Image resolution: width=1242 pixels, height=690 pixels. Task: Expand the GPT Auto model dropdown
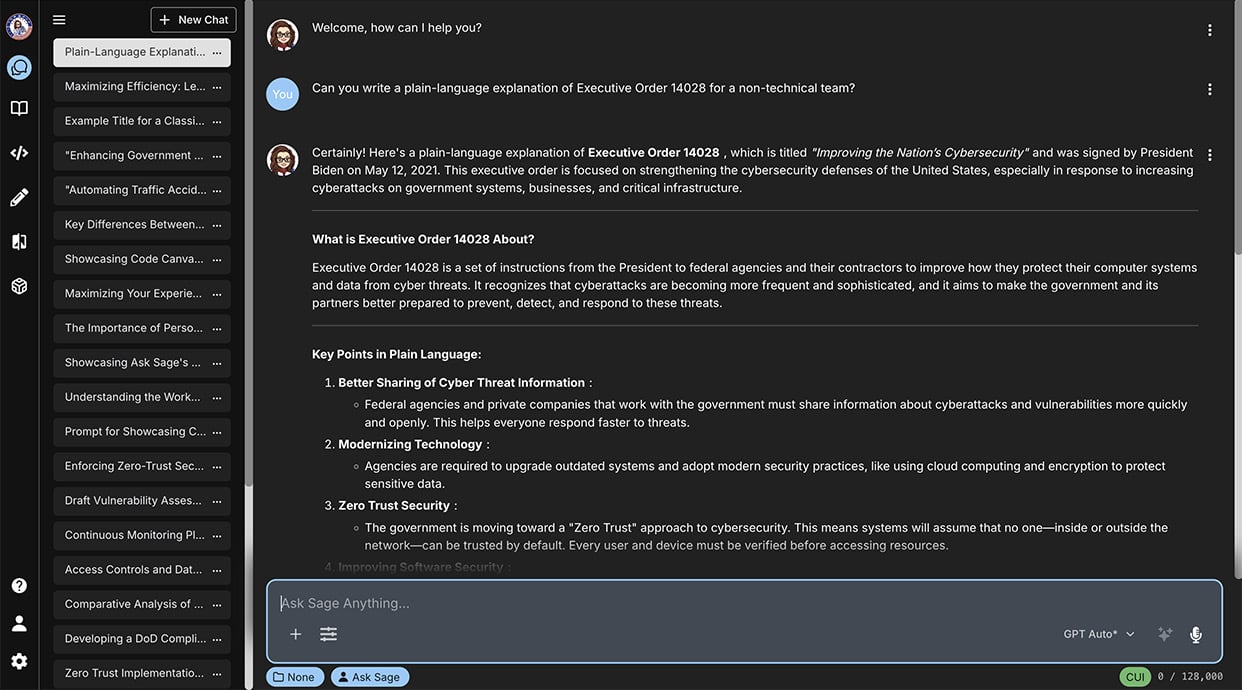[1099, 634]
